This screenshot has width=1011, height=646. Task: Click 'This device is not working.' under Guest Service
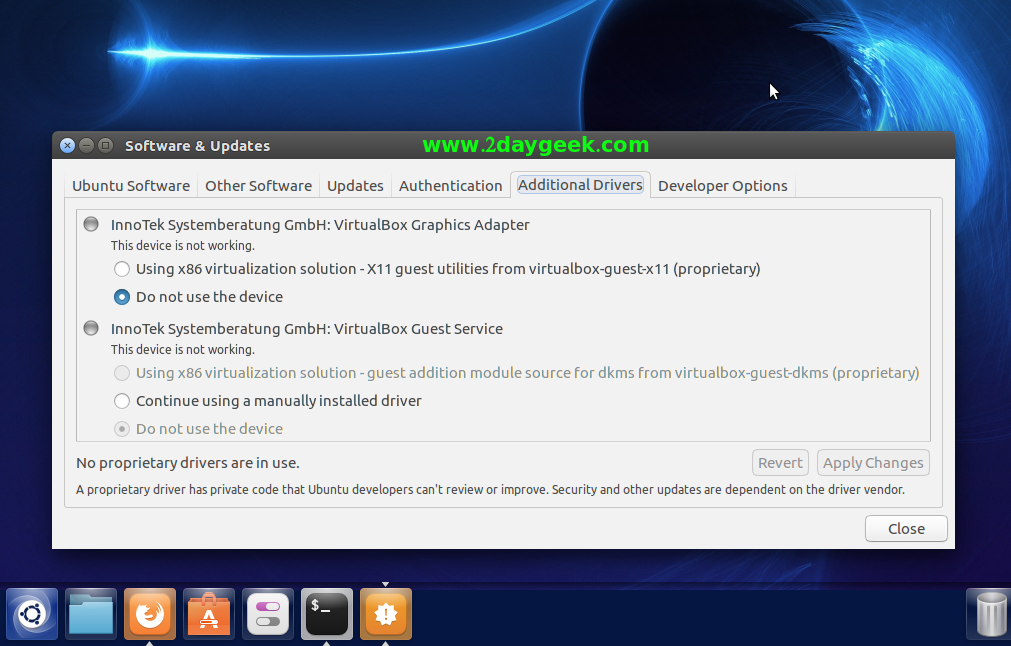click(182, 349)
